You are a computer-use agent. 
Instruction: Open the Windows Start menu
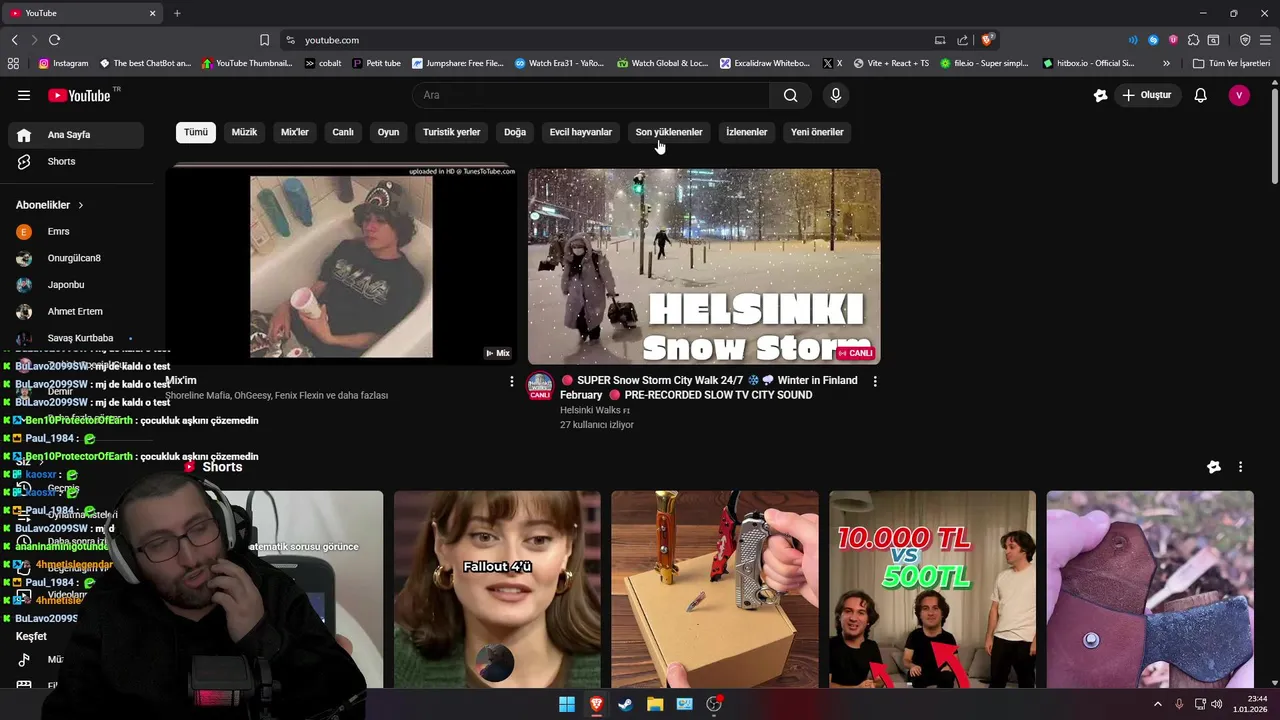(567, 704)
